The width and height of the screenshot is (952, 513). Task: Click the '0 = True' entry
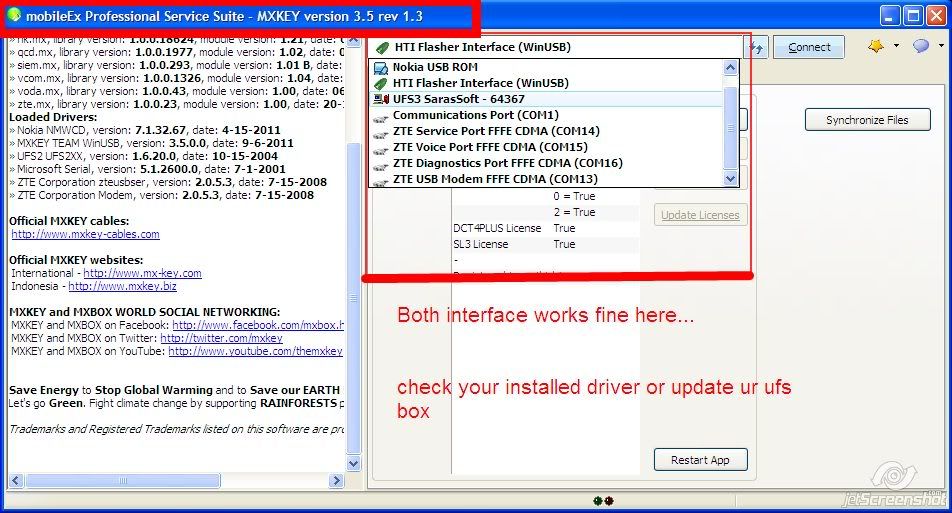click(x=574, y=196)
